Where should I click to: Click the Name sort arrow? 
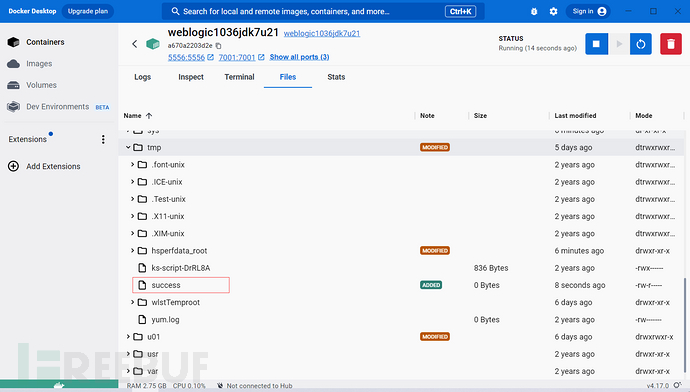coord(149,116)
